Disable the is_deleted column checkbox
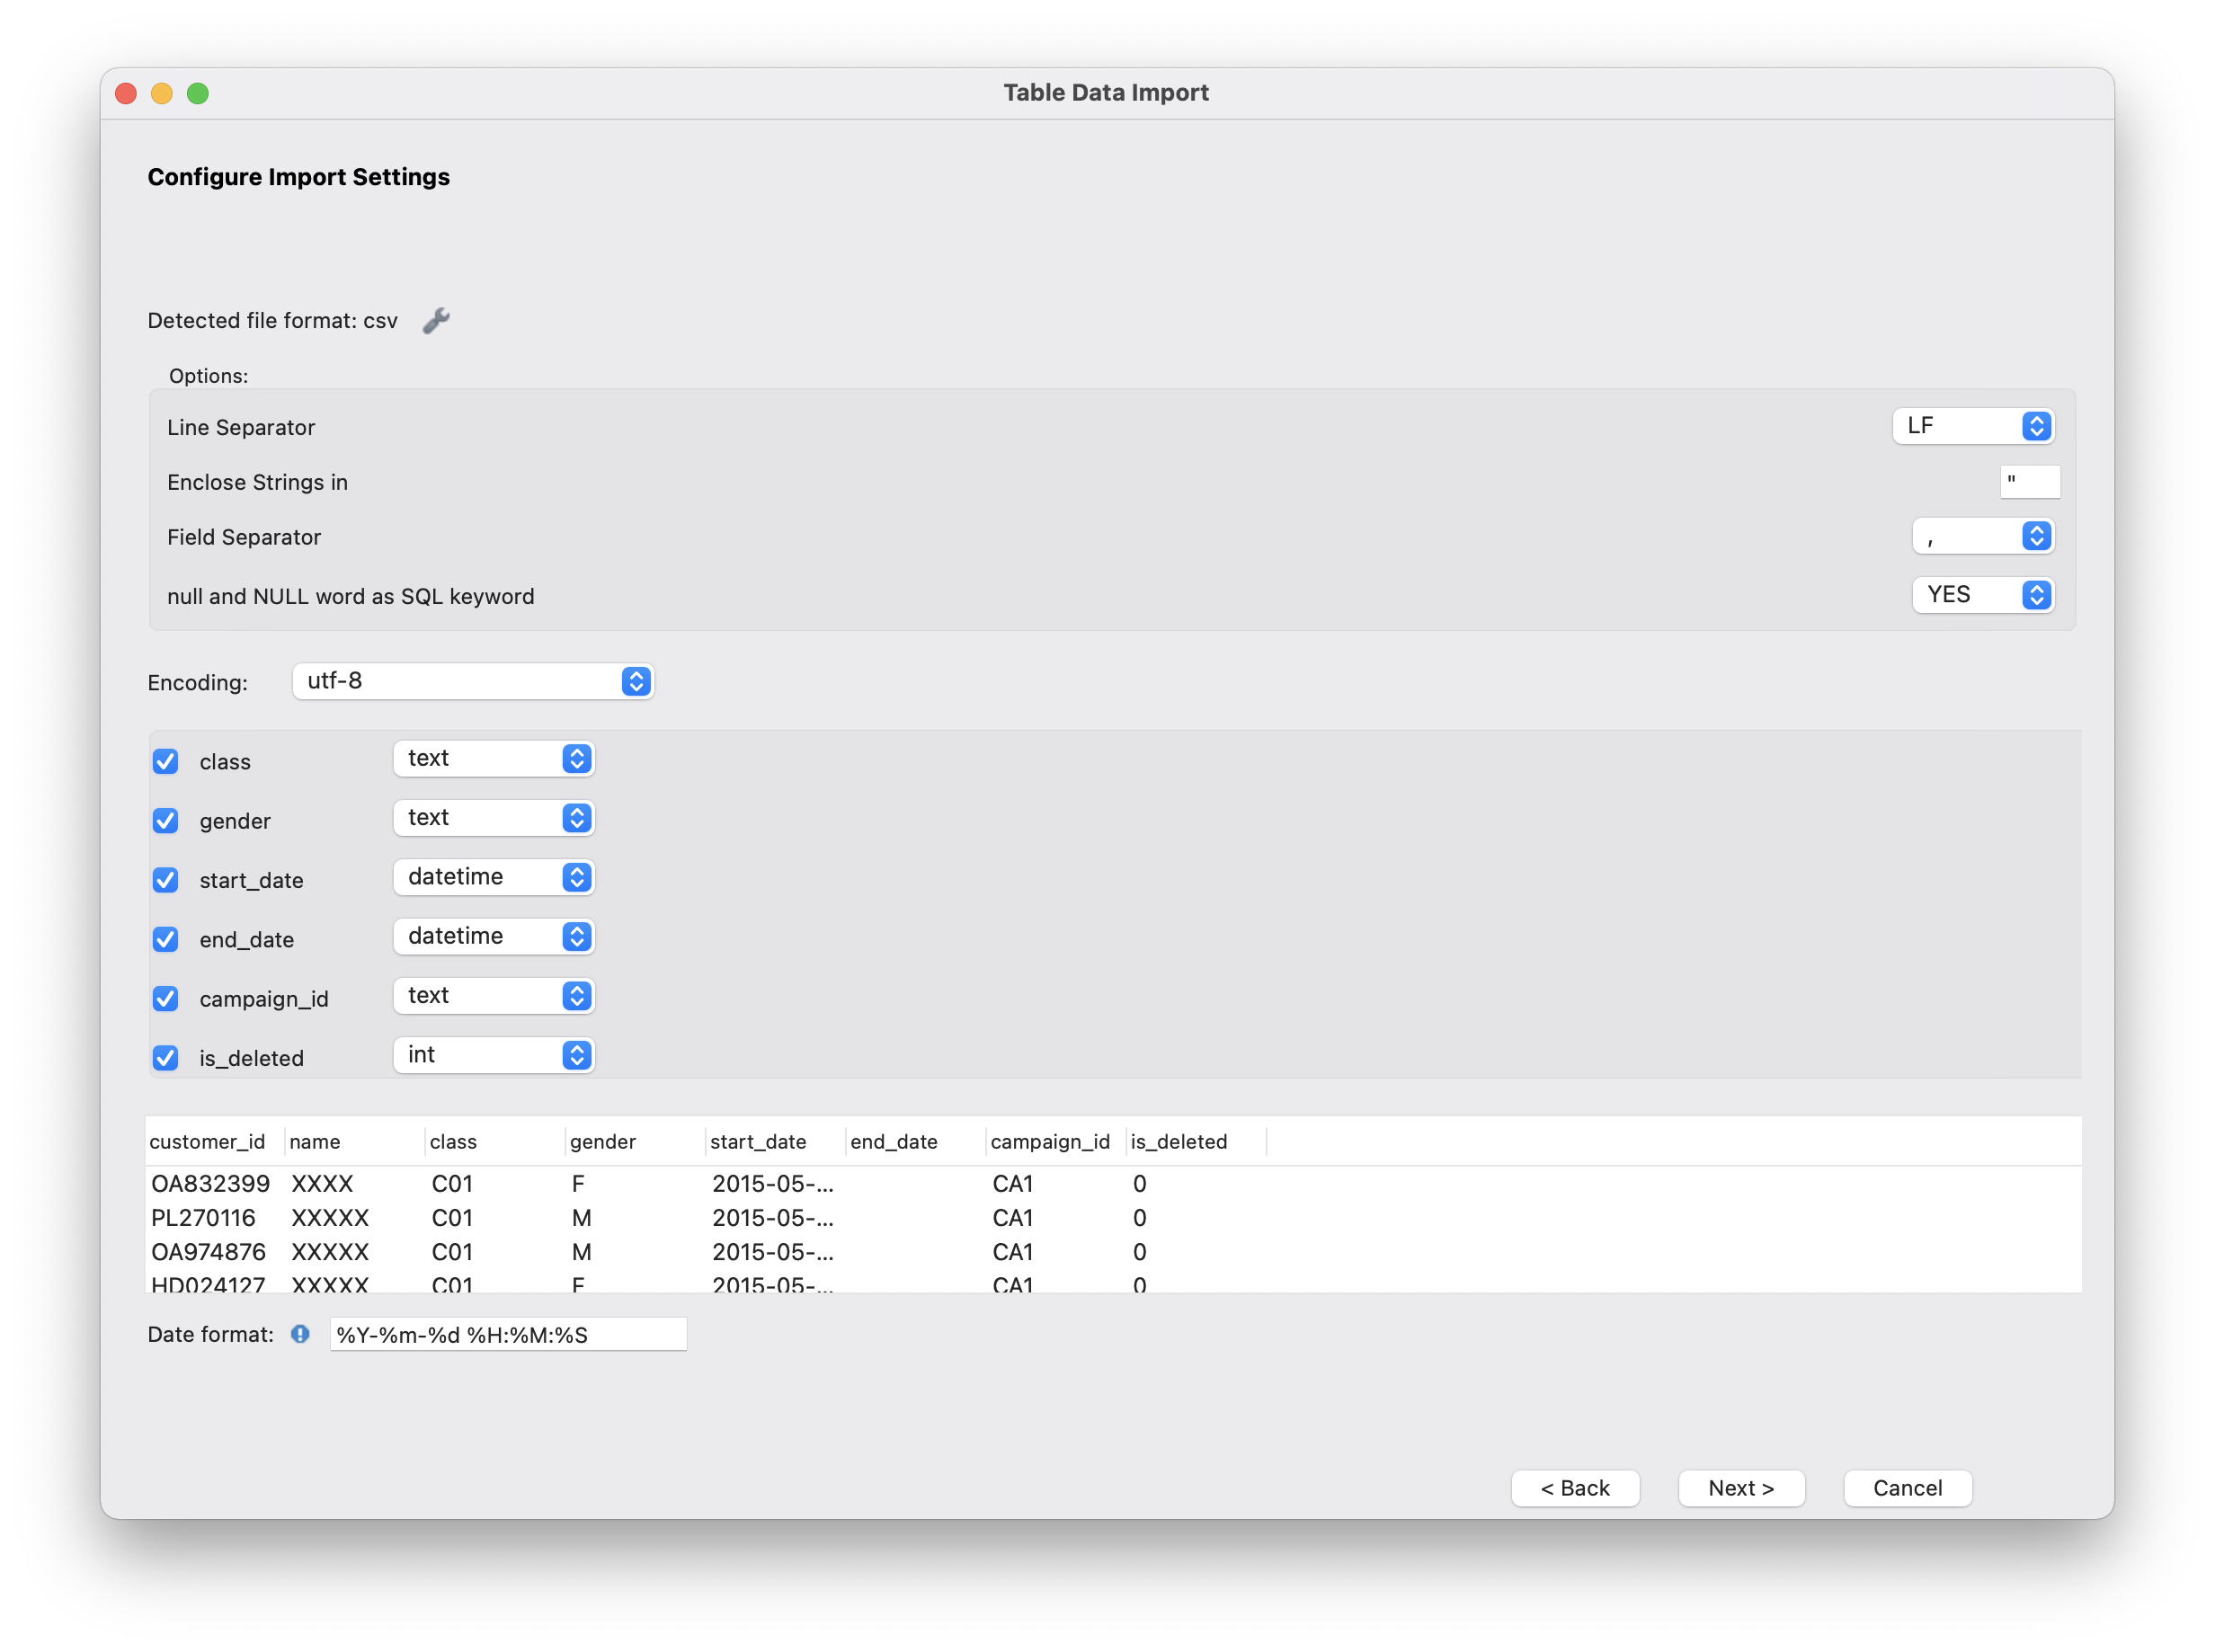 (166, 1058)
